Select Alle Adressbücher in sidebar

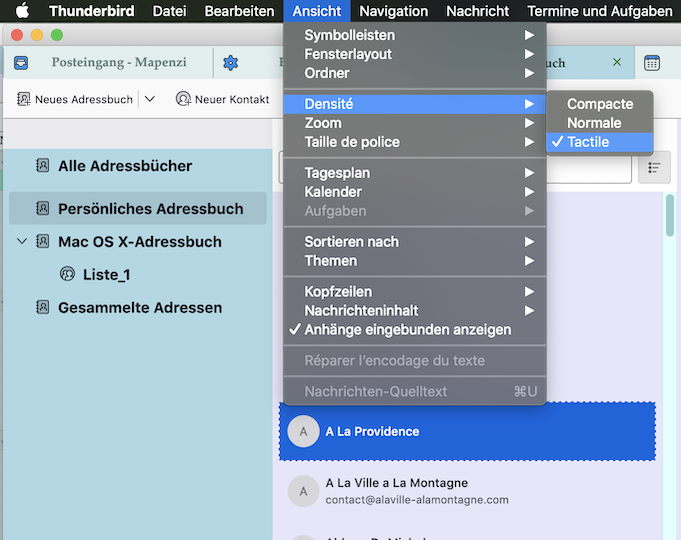coord(137,166)
